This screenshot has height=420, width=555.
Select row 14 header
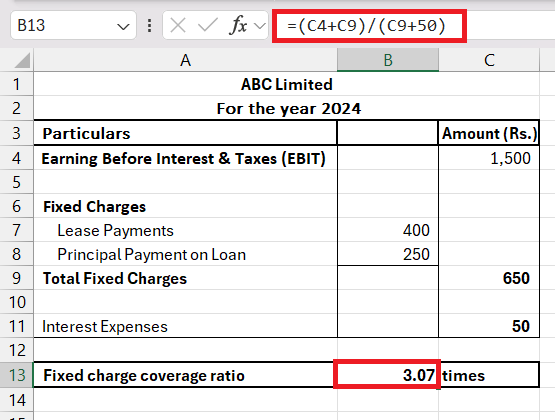17,400
